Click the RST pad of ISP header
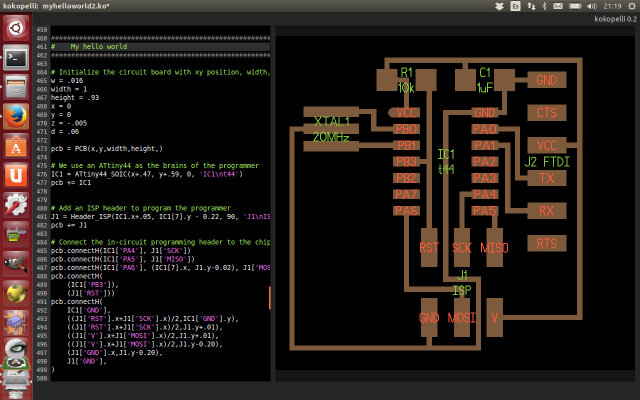640x400 pixels. click(429, 247)
